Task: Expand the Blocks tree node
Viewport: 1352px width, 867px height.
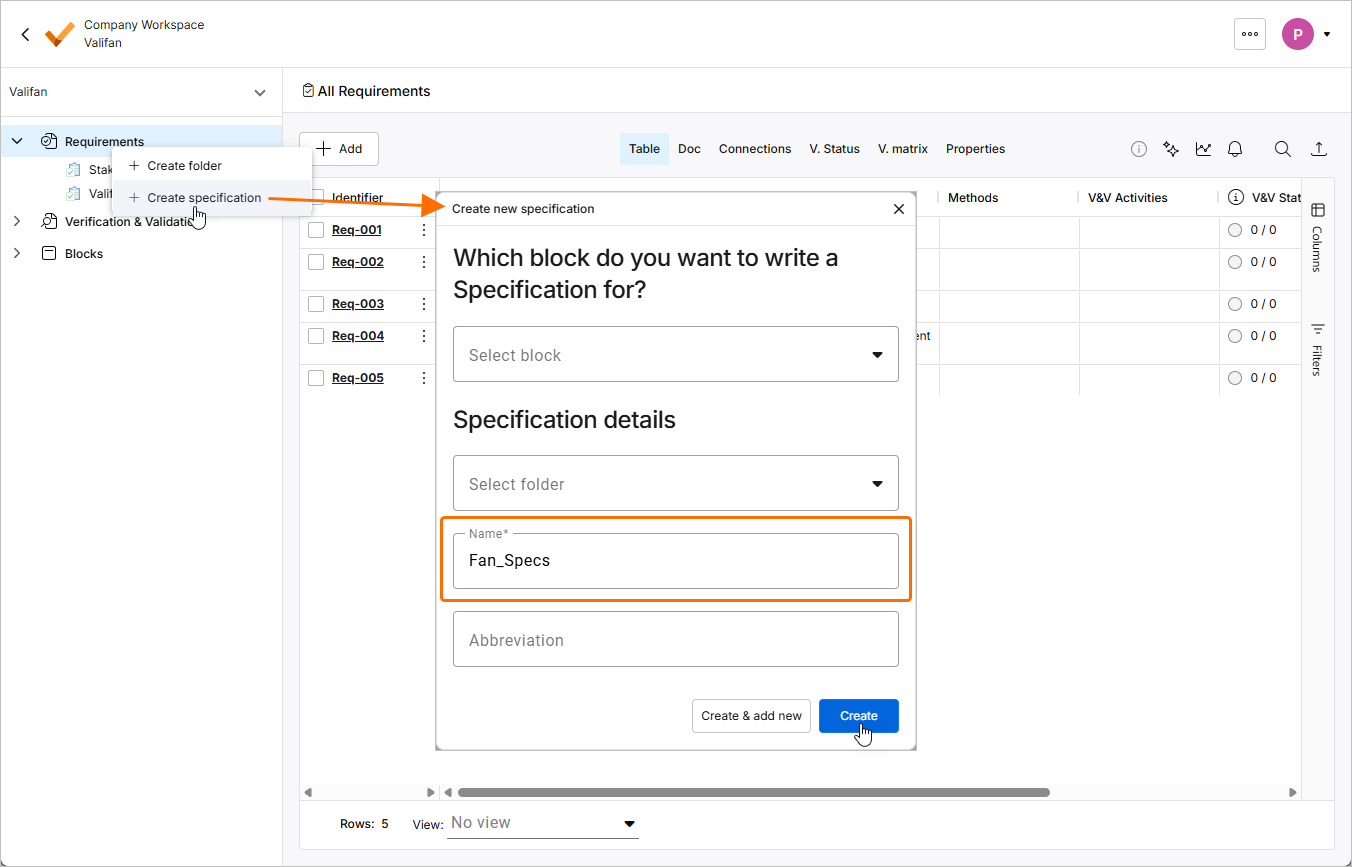Action: pyautogui.click(x=17, y=254)
